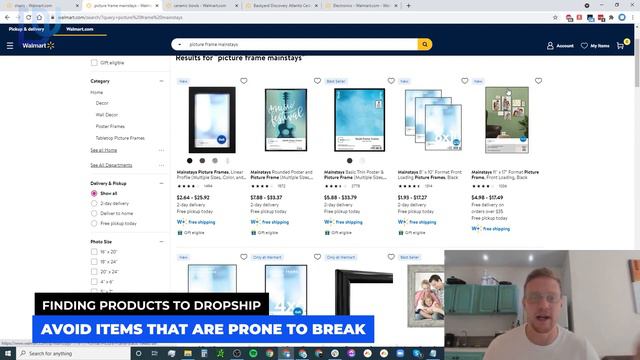Screen dimensions: 640x360
Task: Pick the white swatch on the Linear Profile frame
Action: click(x=228, y=161)
